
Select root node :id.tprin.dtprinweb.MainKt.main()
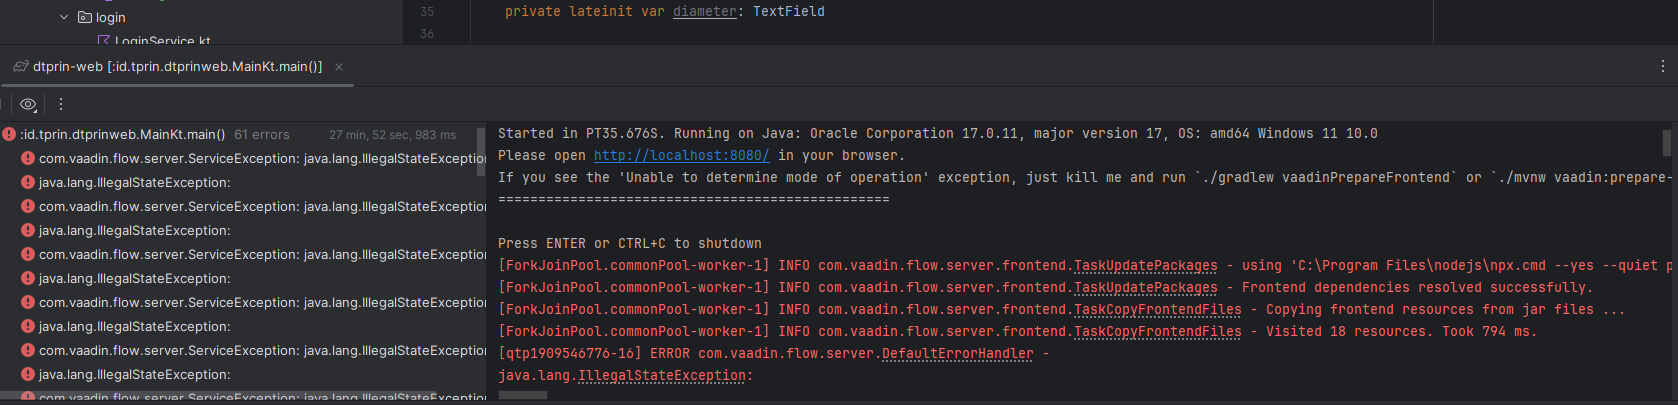[x=122, y=135]
